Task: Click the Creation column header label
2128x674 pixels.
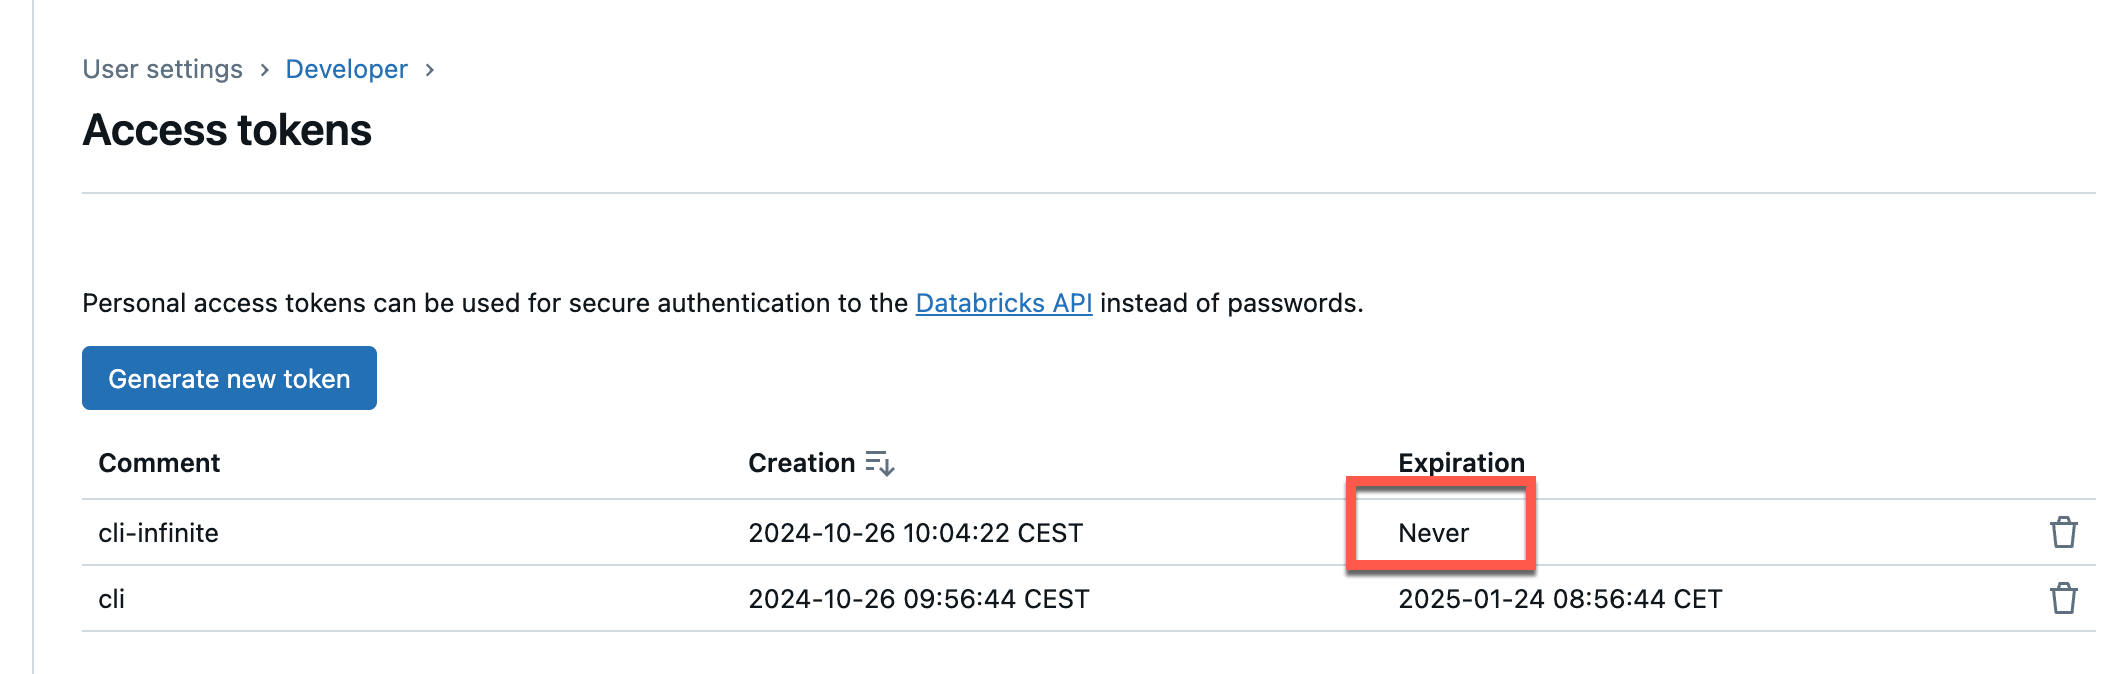Action: [x=801, y=463]
